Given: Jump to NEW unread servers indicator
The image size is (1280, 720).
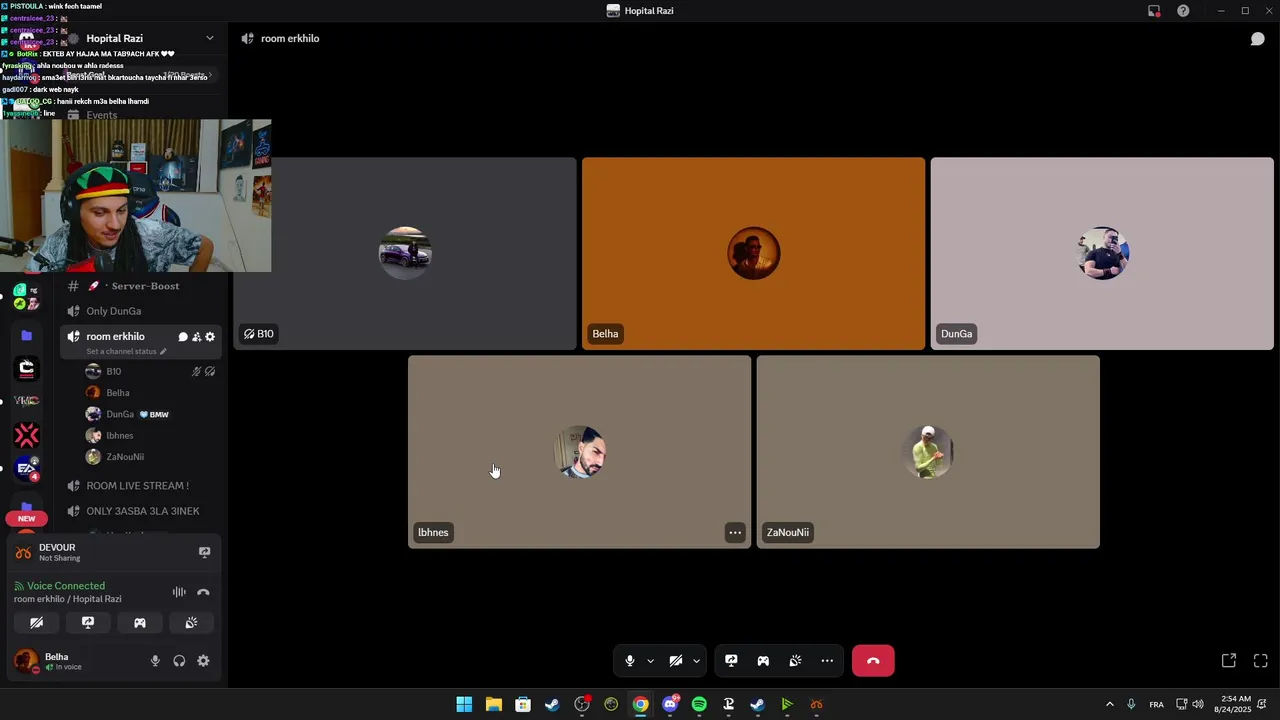Looking at the screenshot, I should pos(27,519).
